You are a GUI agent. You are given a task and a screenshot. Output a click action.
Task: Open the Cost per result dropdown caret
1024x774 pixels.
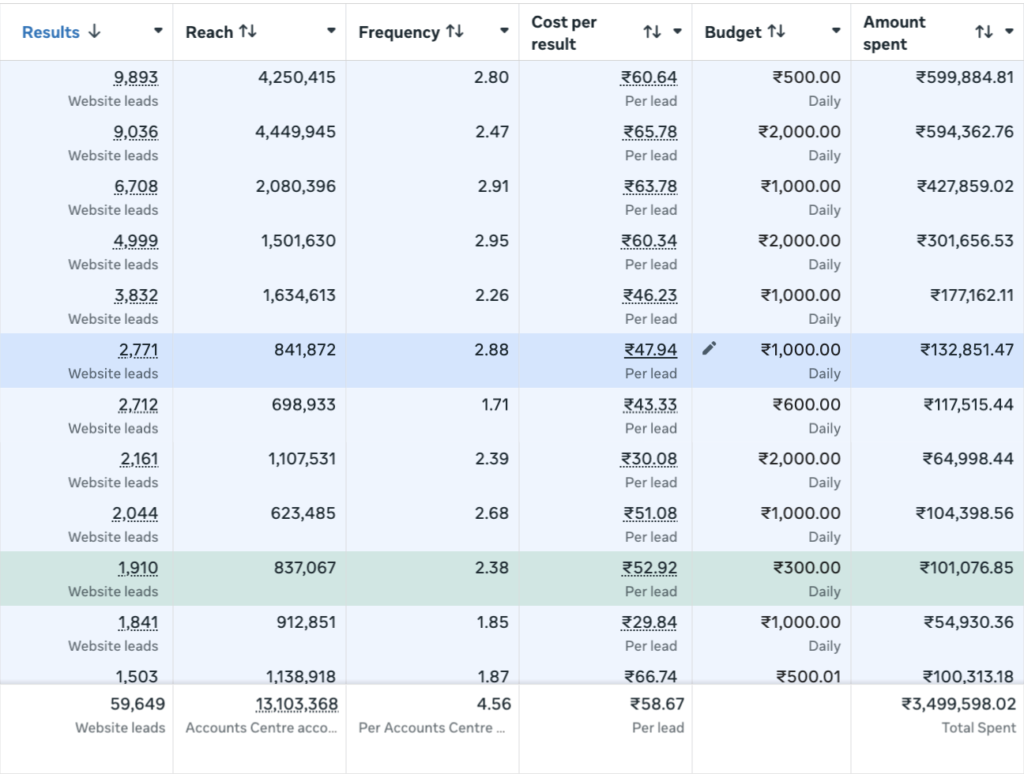click(x=677, y=32)
